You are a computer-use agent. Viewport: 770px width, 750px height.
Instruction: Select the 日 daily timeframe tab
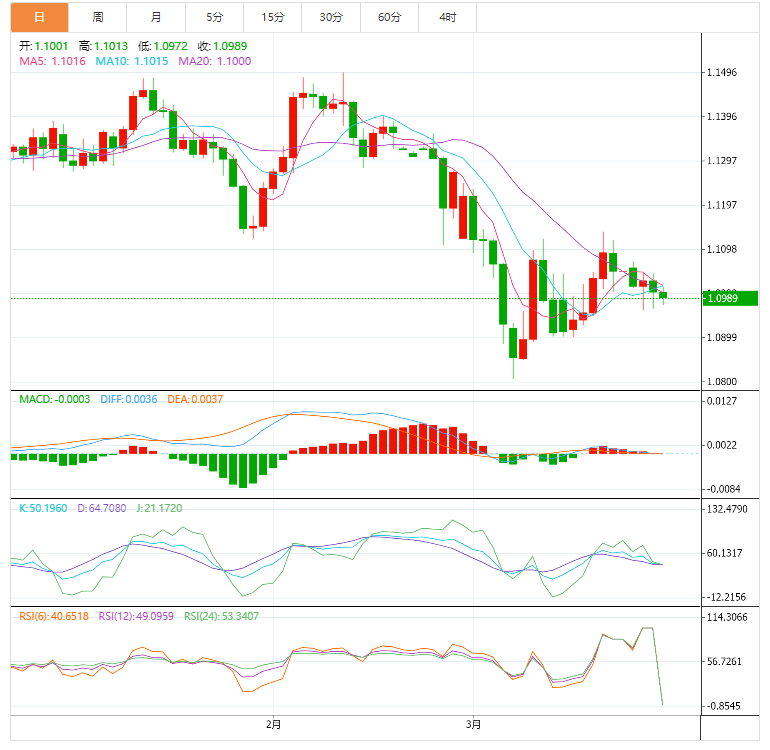tap(39, 17)
